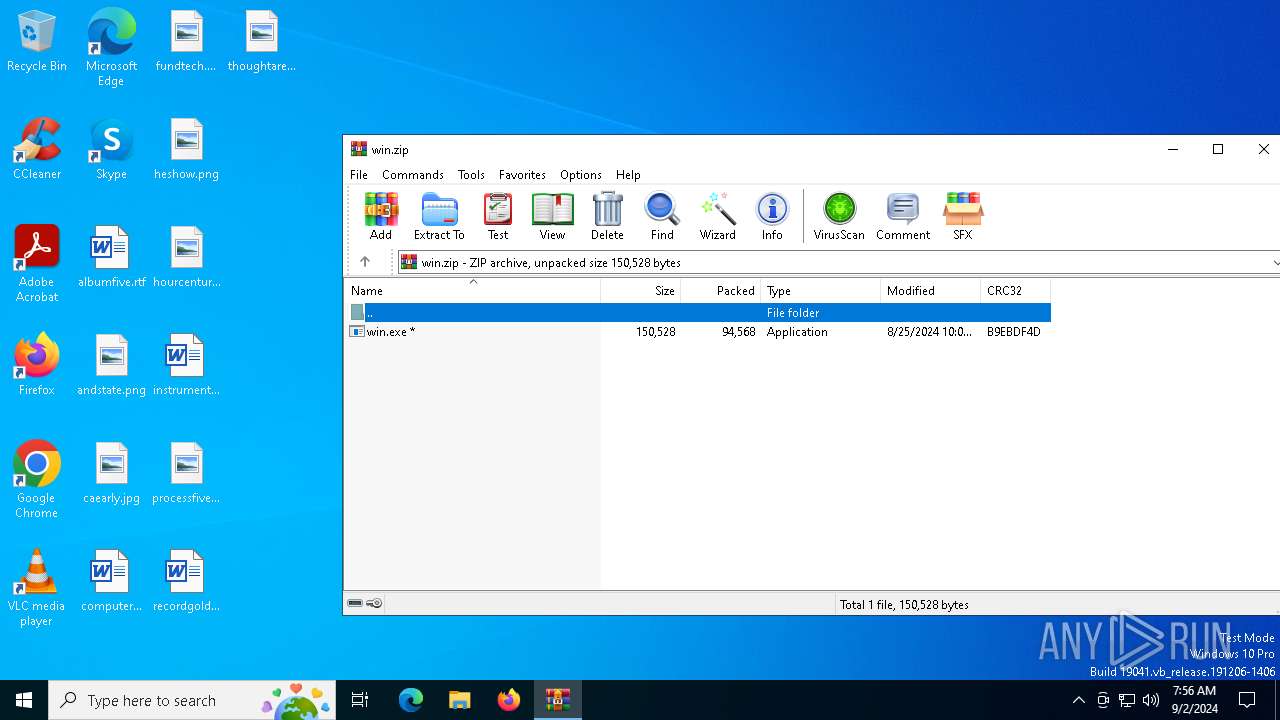Open the Favorites menu
Viewport: 1280px width, 720px height.
point(522,174)
